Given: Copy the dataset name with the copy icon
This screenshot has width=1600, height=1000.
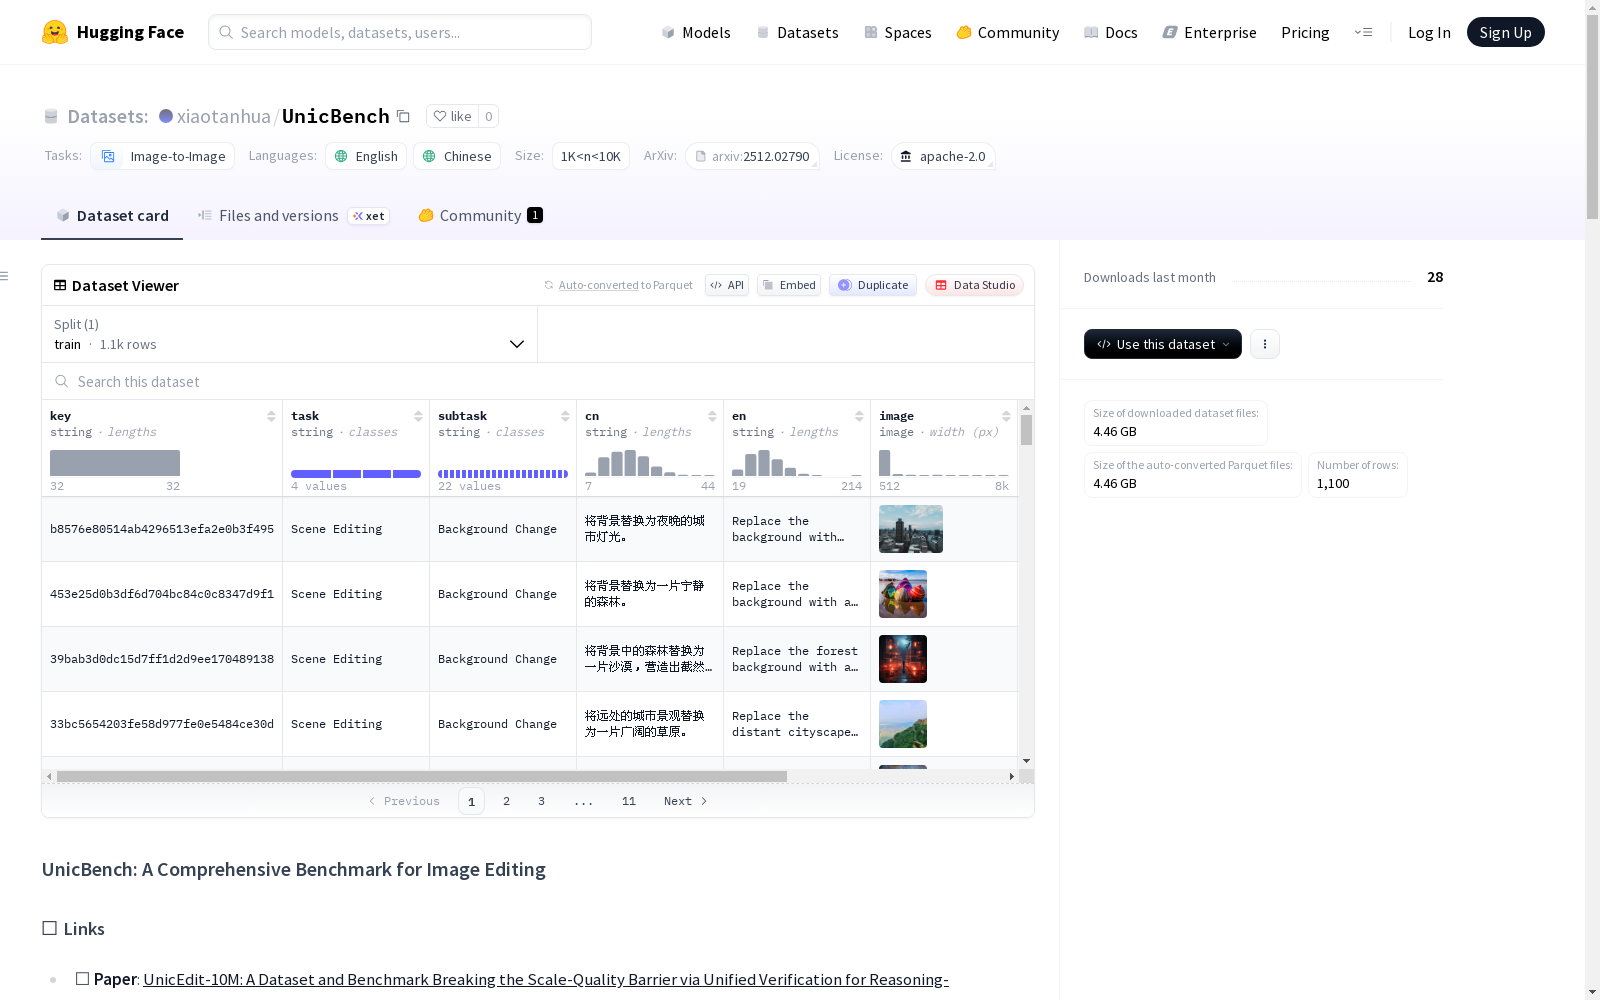Looking at the screenshot, I should [x=403, y=116].
